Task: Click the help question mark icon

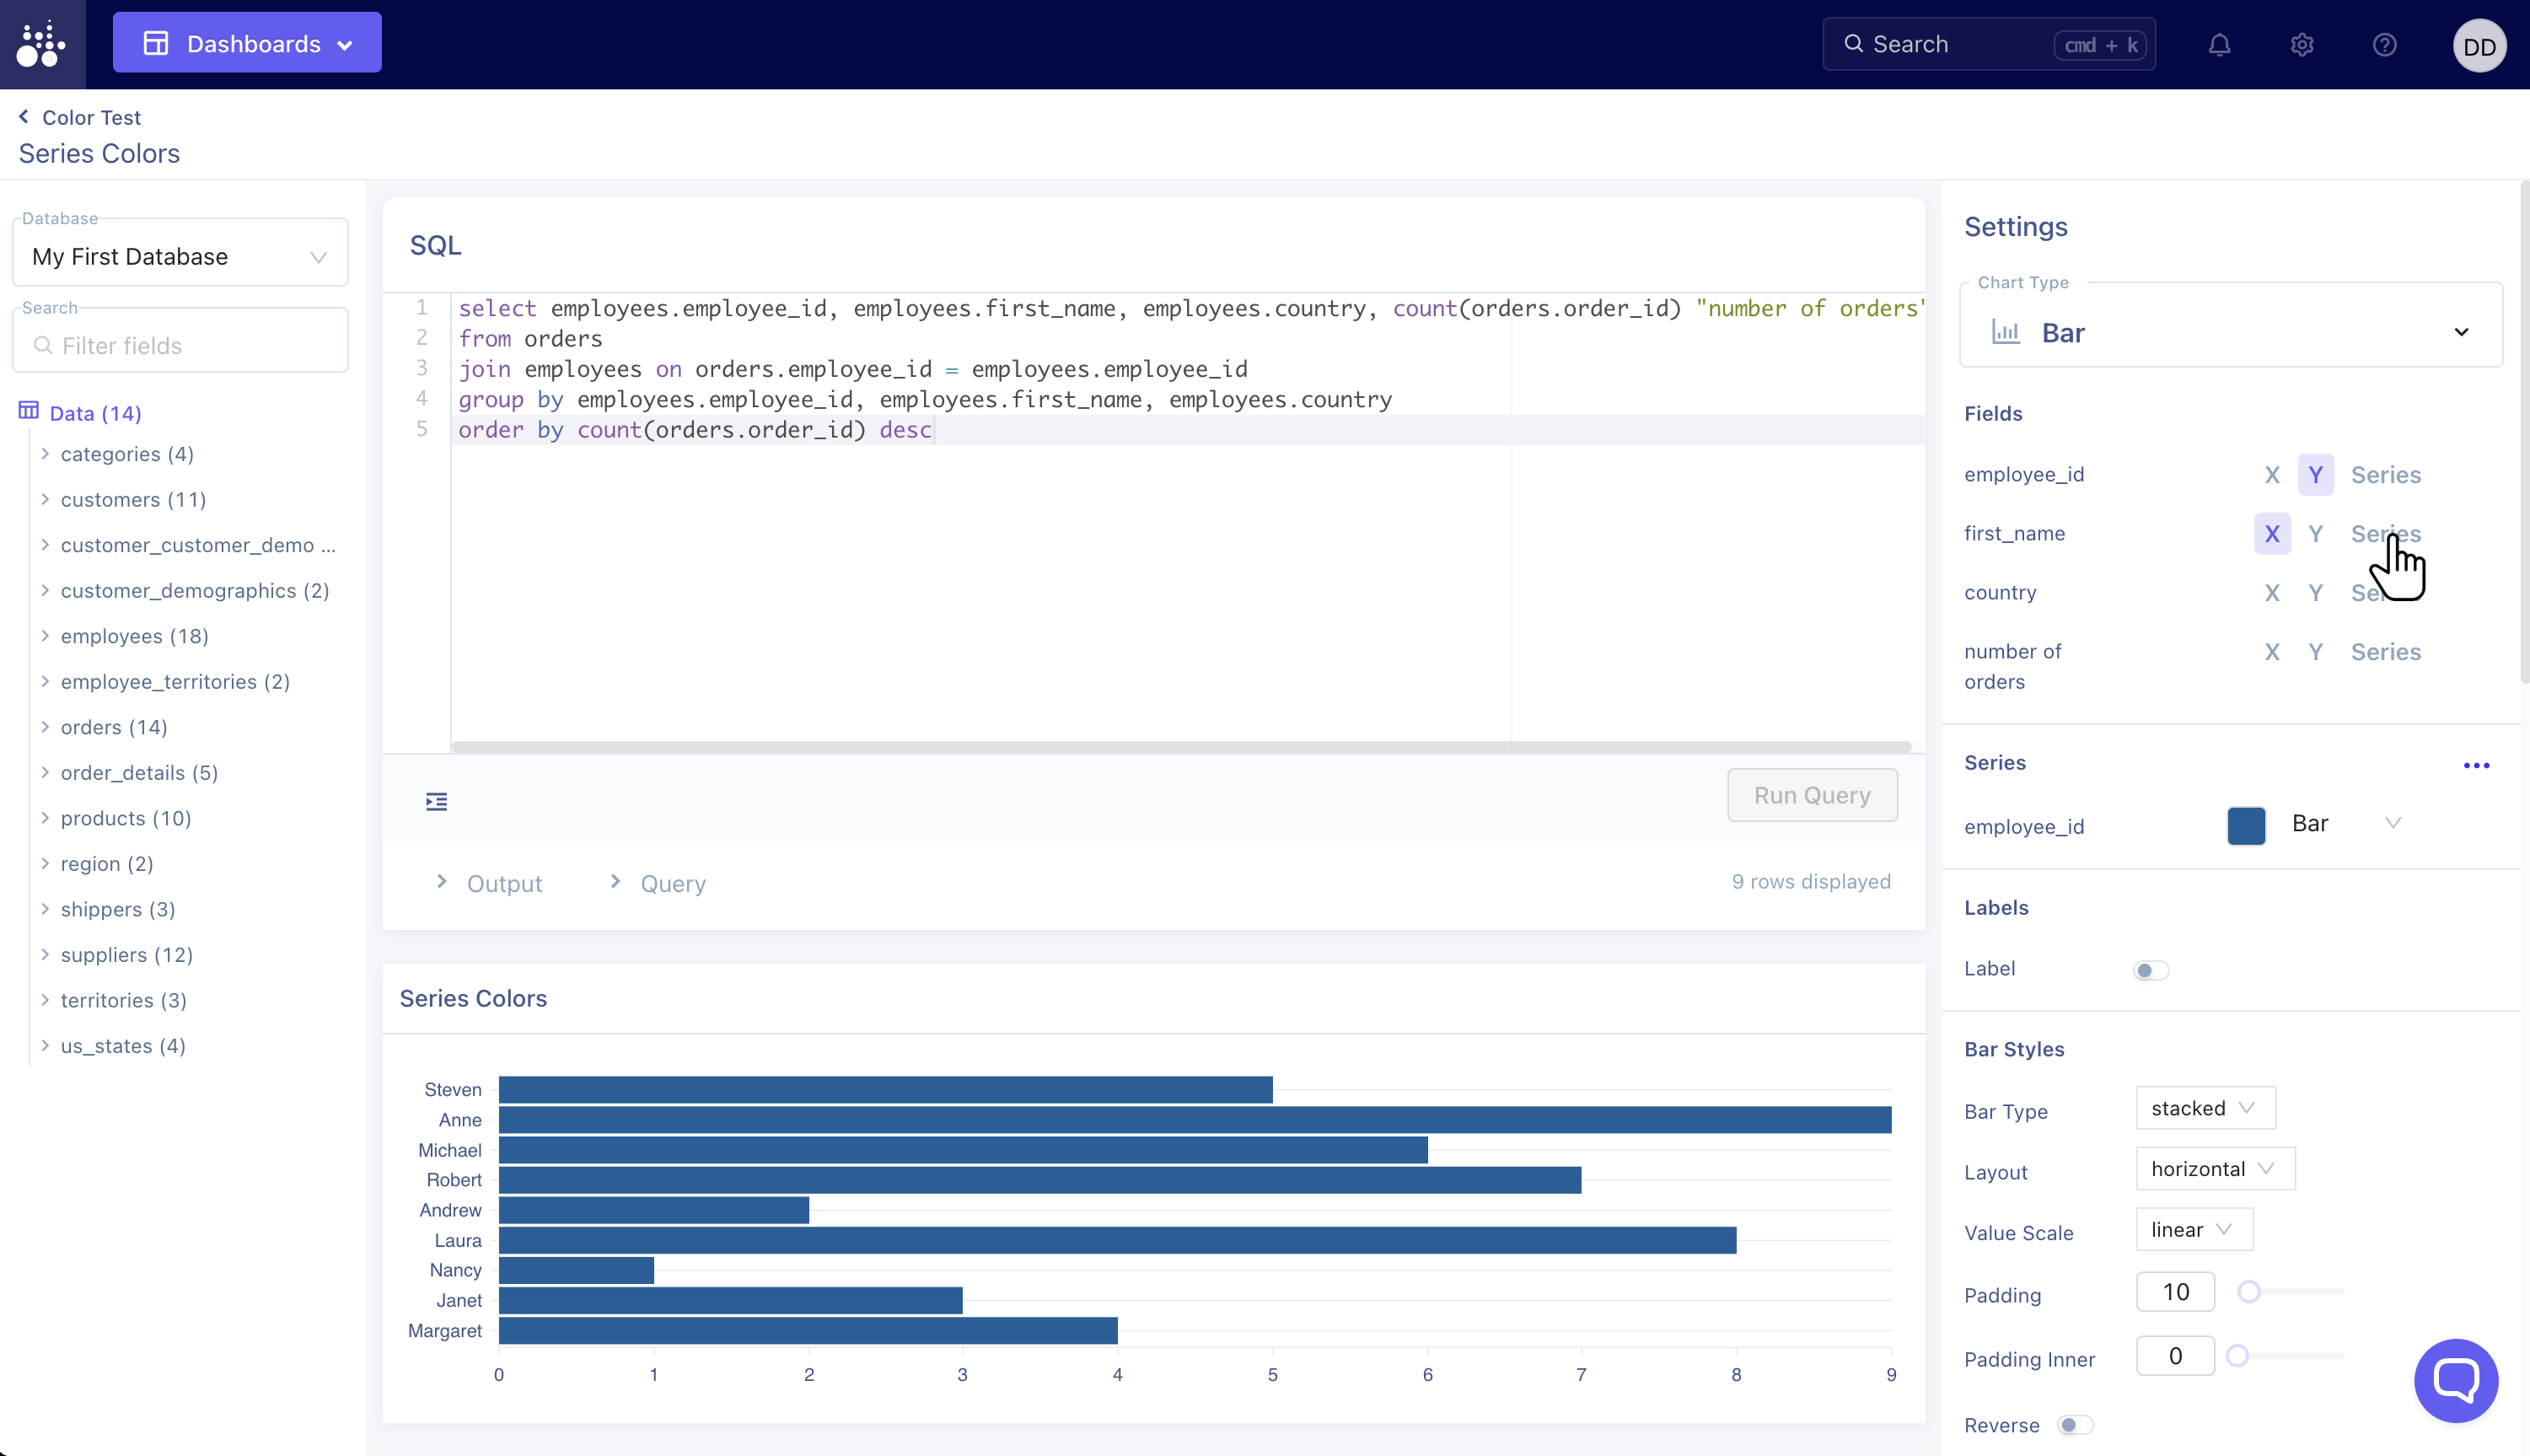Action: [x=2384, y=45]
